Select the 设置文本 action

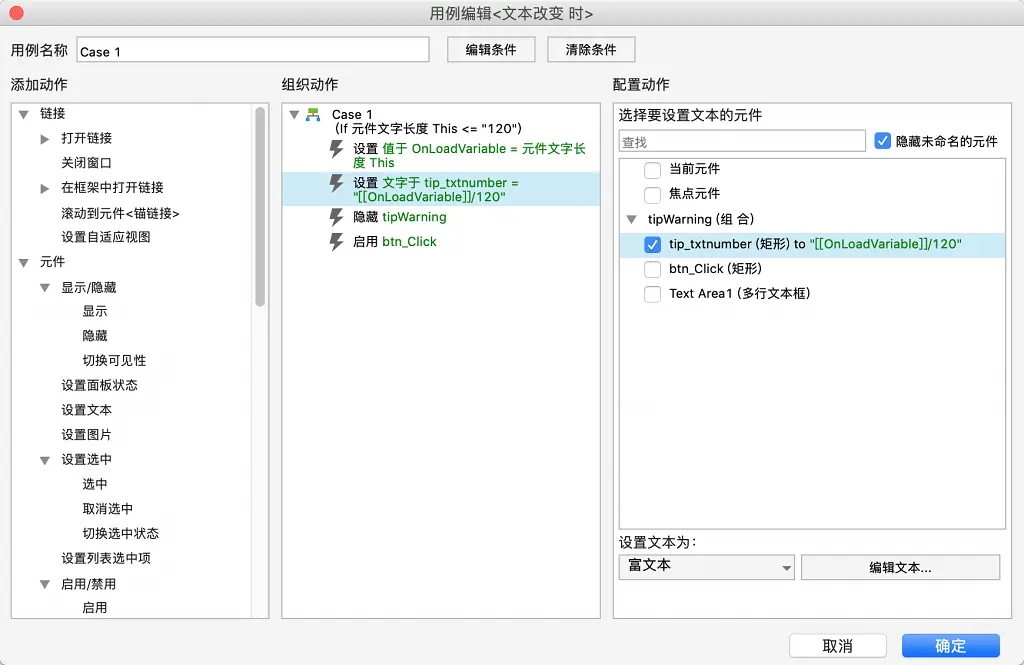click(87, 410)
